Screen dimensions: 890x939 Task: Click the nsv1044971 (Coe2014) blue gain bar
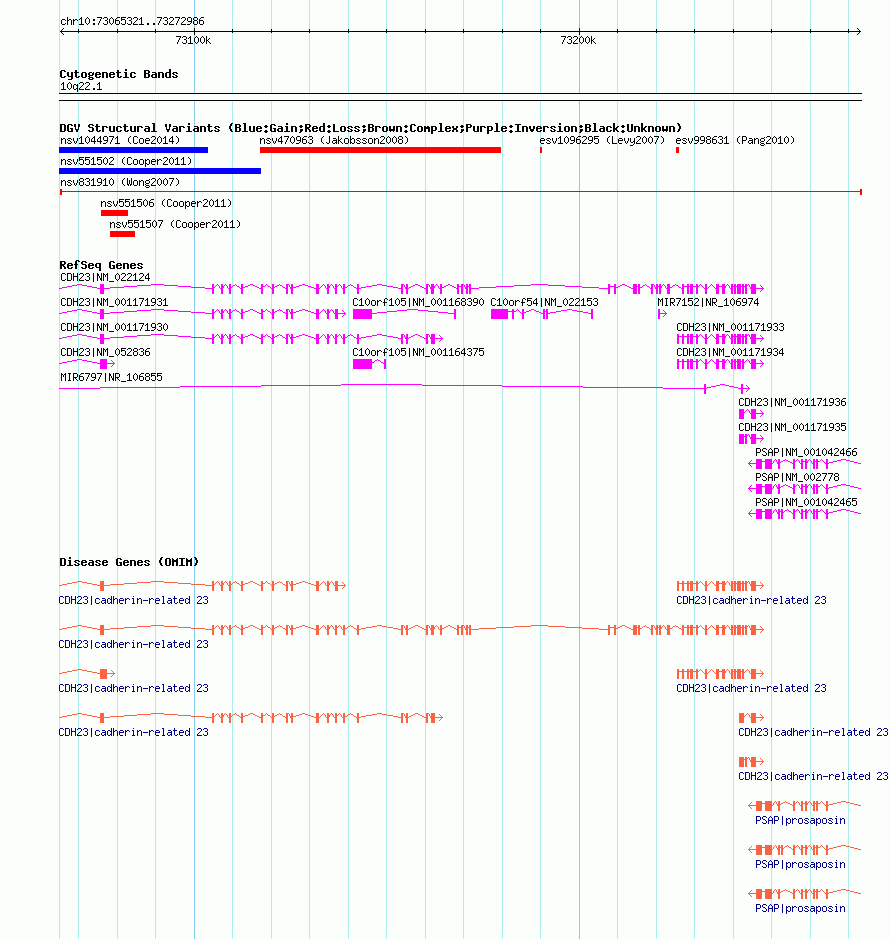(134, 150)
